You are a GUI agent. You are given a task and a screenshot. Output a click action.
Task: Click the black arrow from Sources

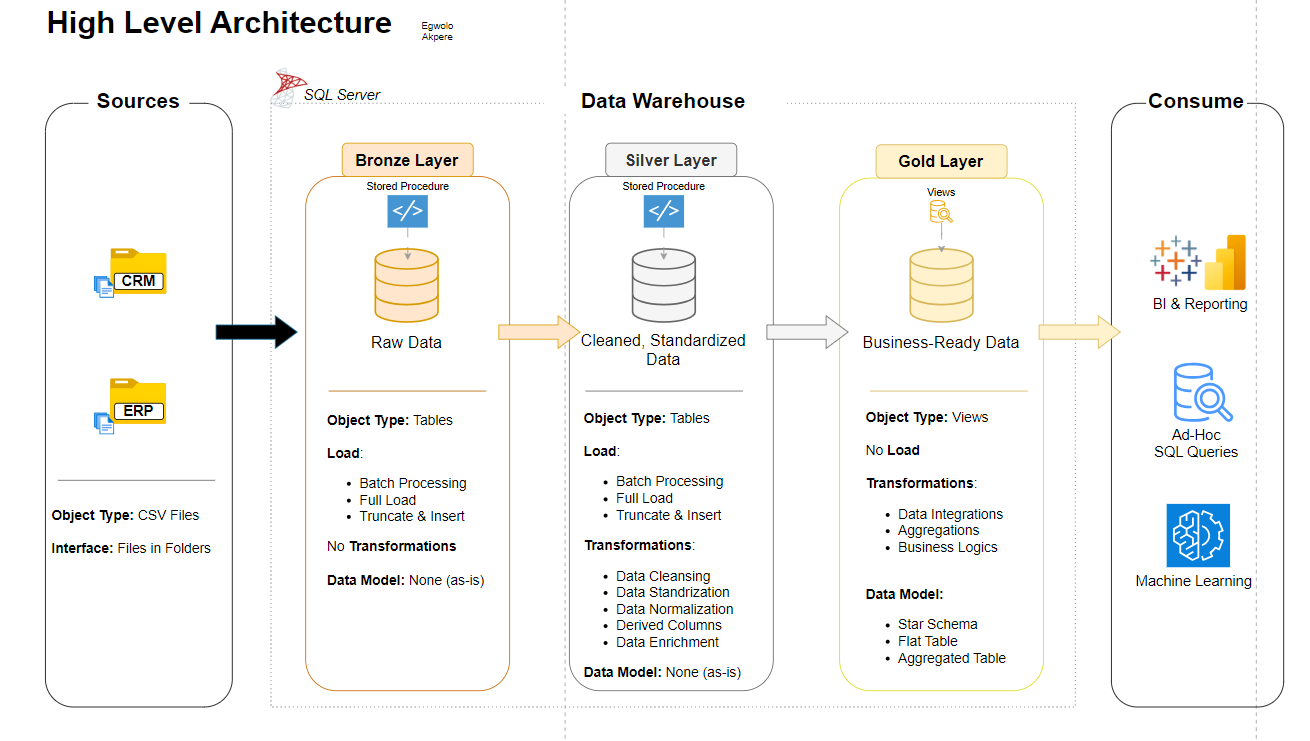pos(257,332)
